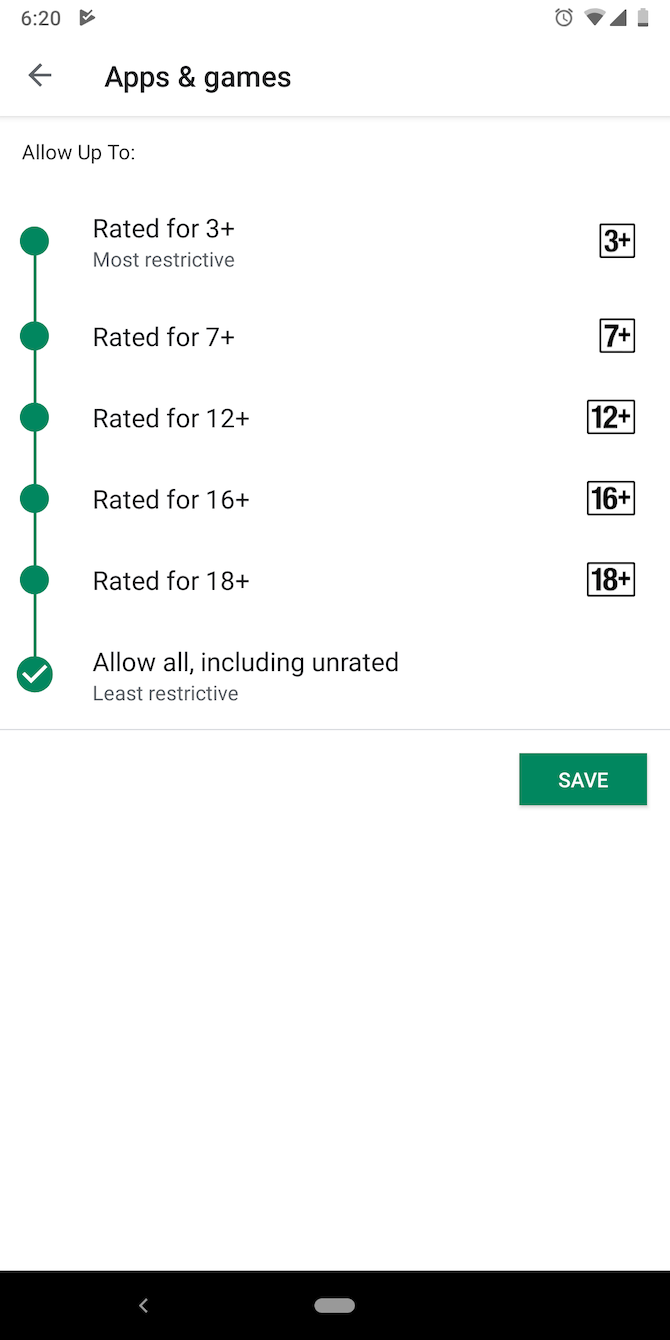Tap the Wi-Fi signal icon in status bar
This screenshot has height=1340, width=670.
pyautogui.click(x=592, y=17)
